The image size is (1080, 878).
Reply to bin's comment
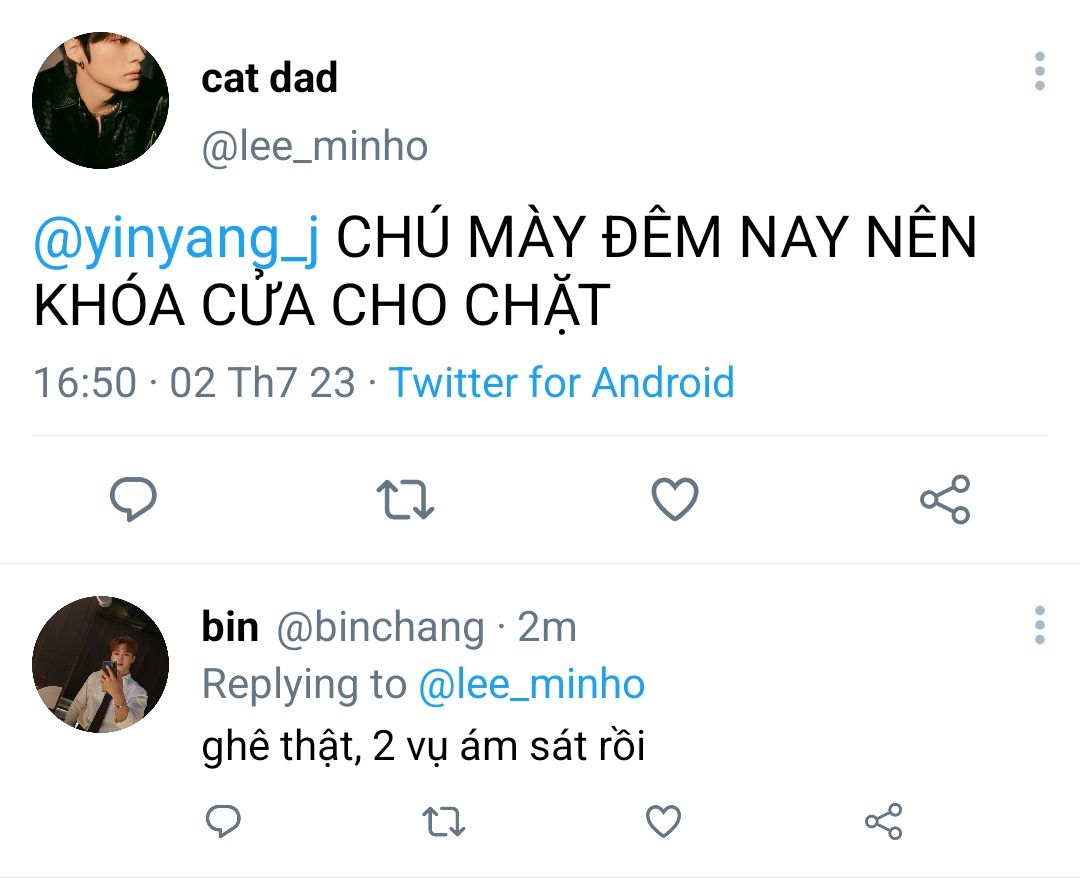click(x=223, y=821)
